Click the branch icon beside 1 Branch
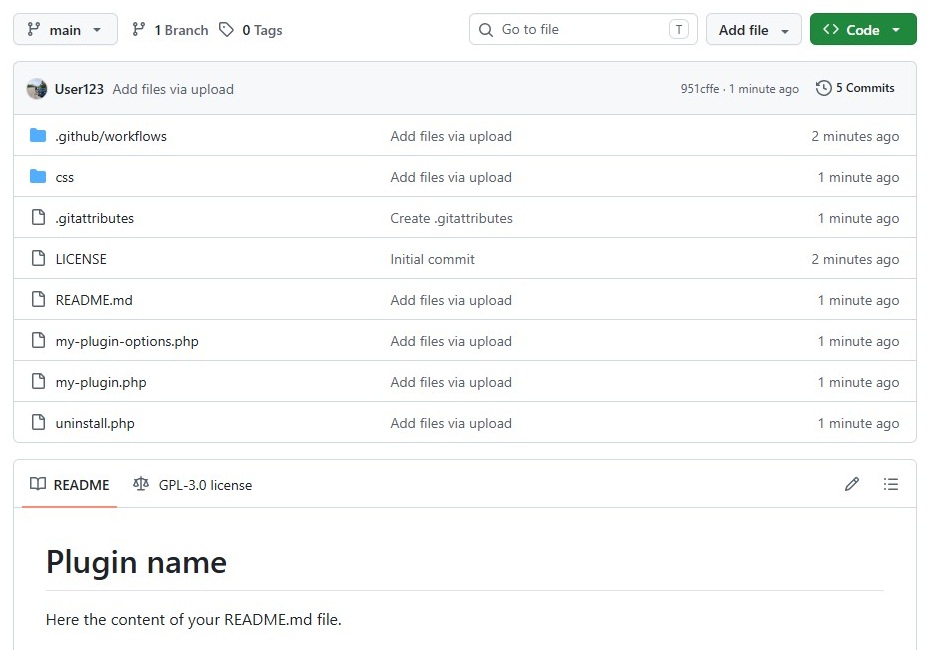 coord(139,29)
